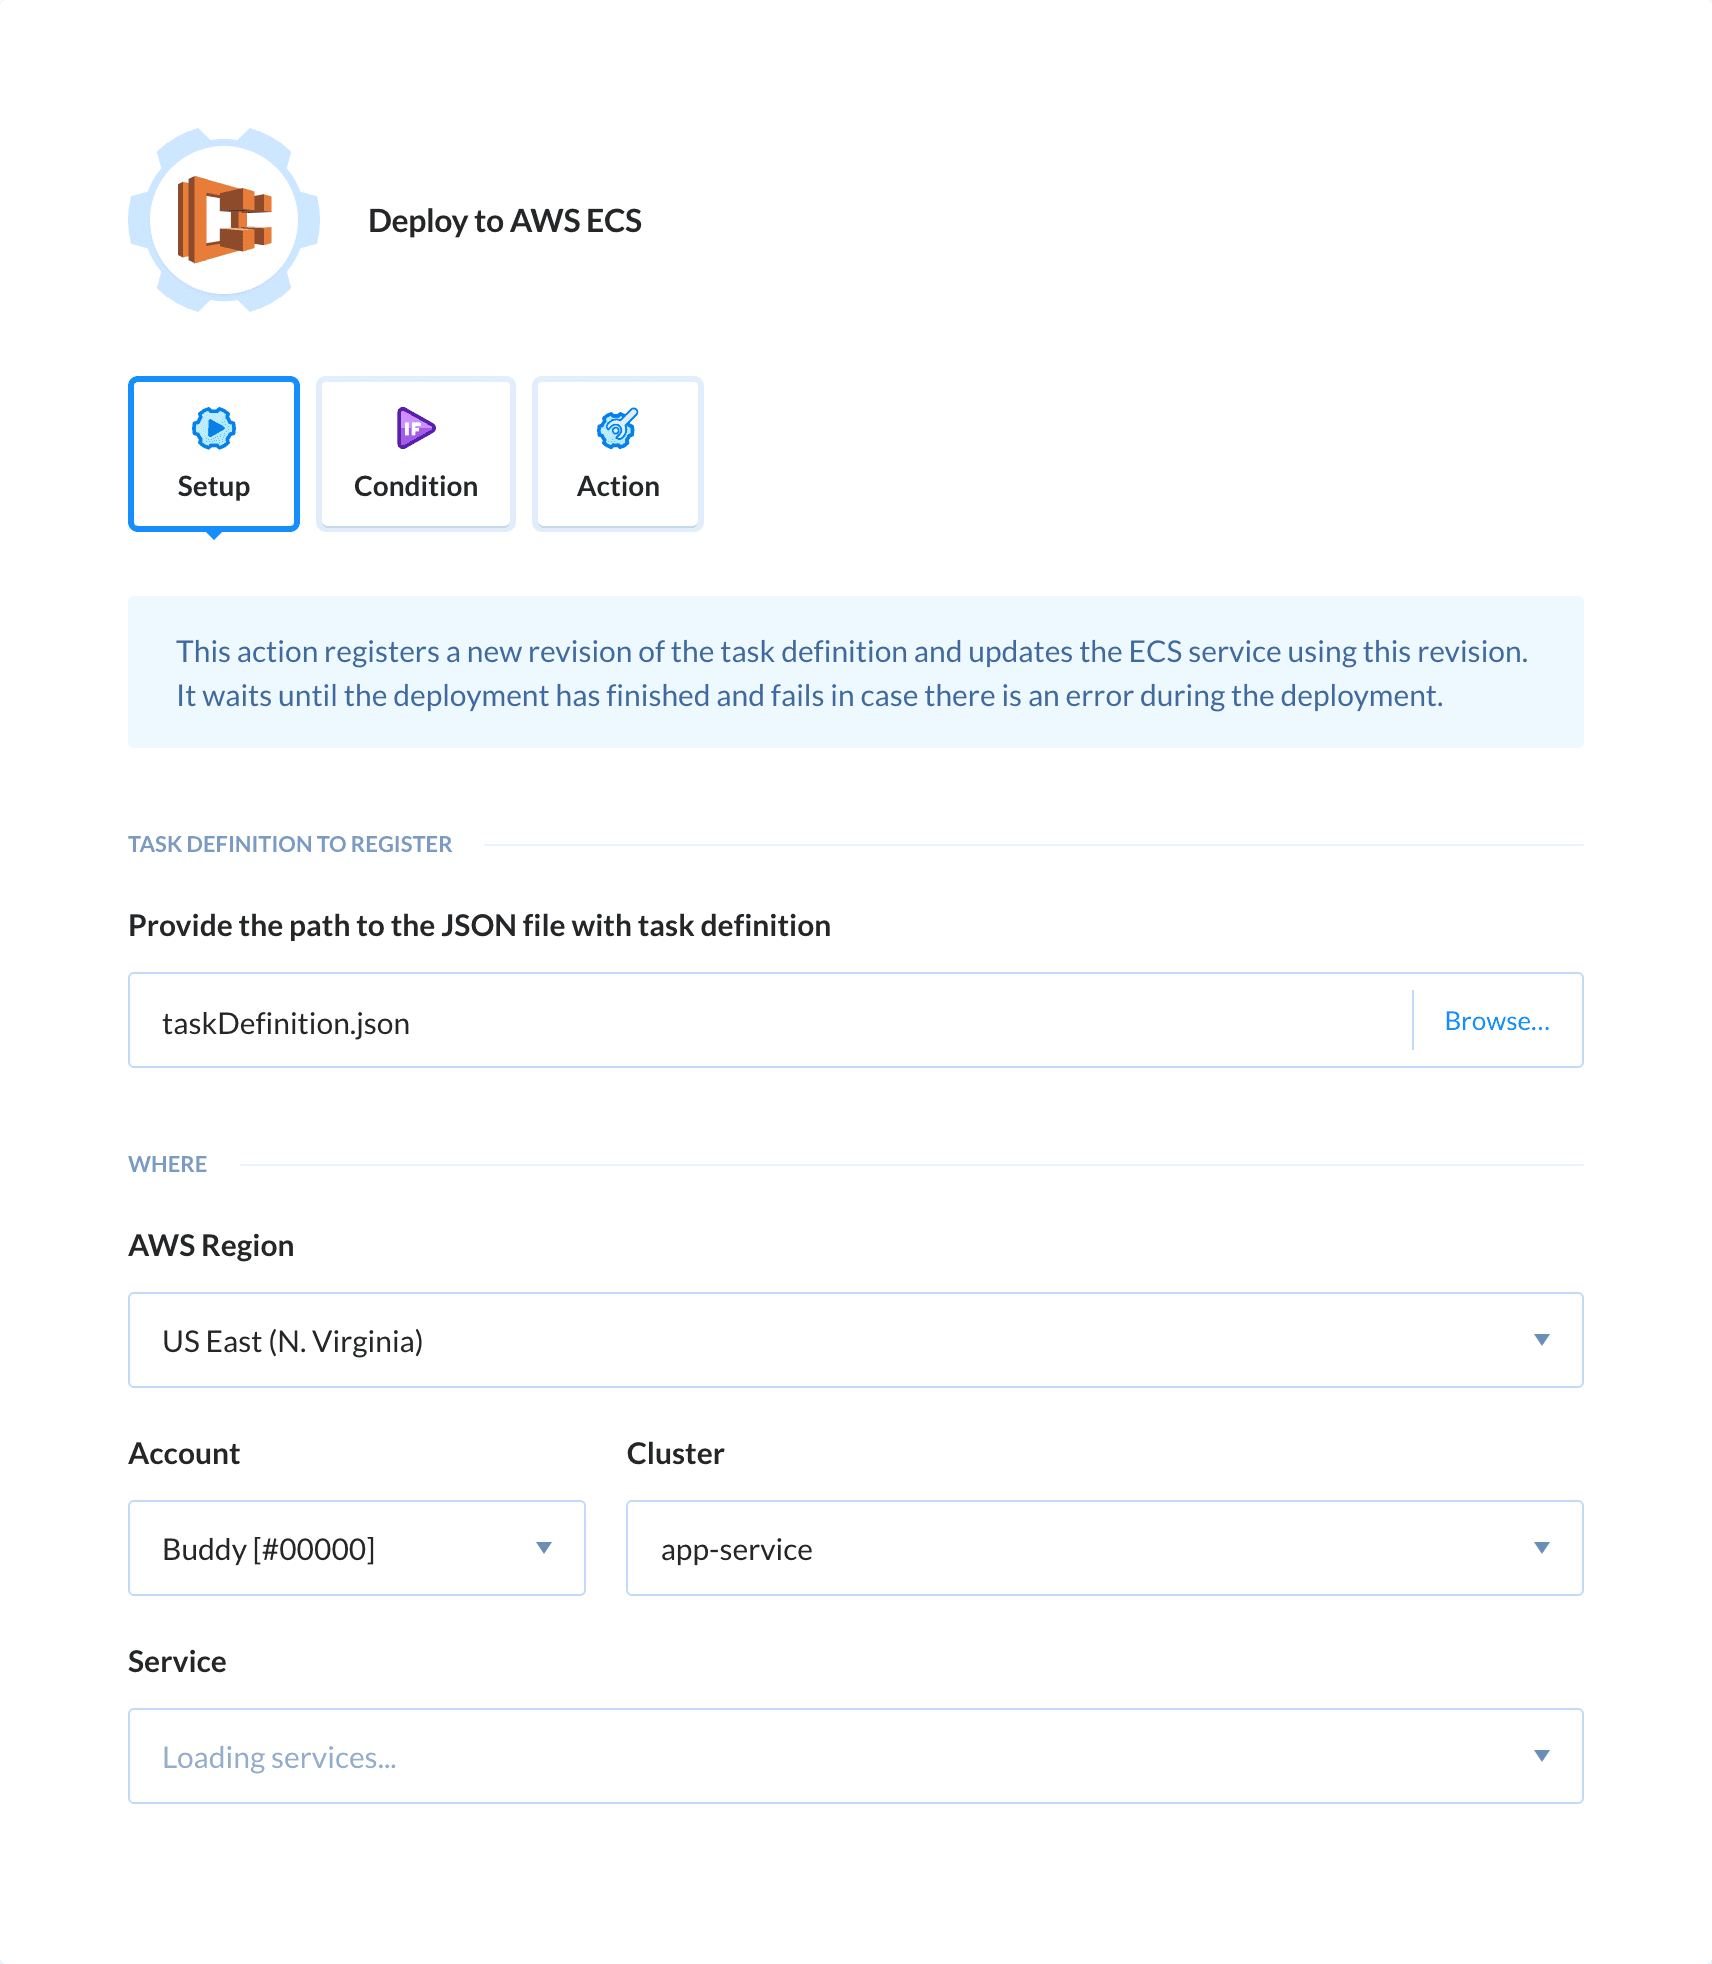Open the app-service Cluster dropdown
This screenshot has width=1712, height=1964.
1104,1548
